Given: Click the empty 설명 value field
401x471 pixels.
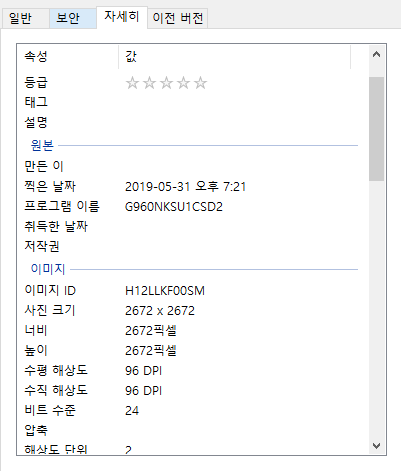Looking at the screenshot, I should pos(238,122).
